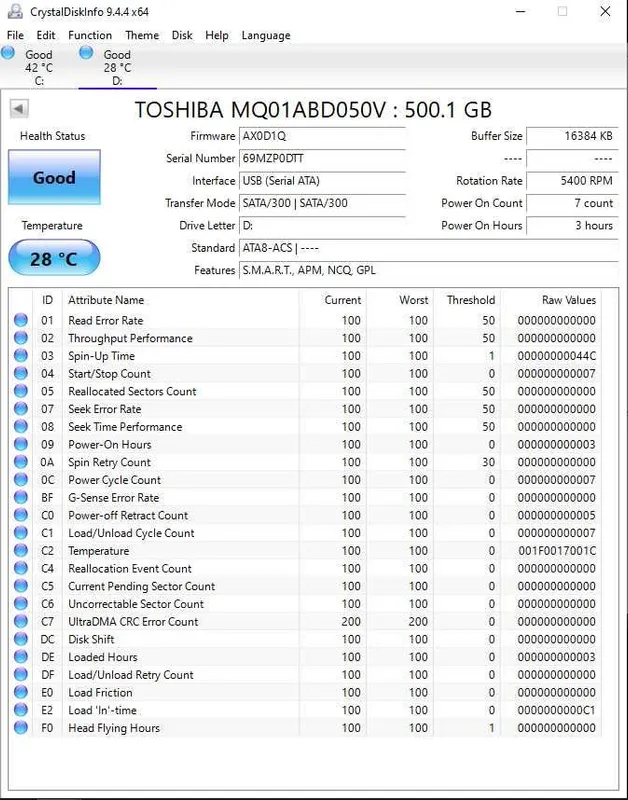Click the Rotation Rate value 5400 RPM

coord(572,181)
